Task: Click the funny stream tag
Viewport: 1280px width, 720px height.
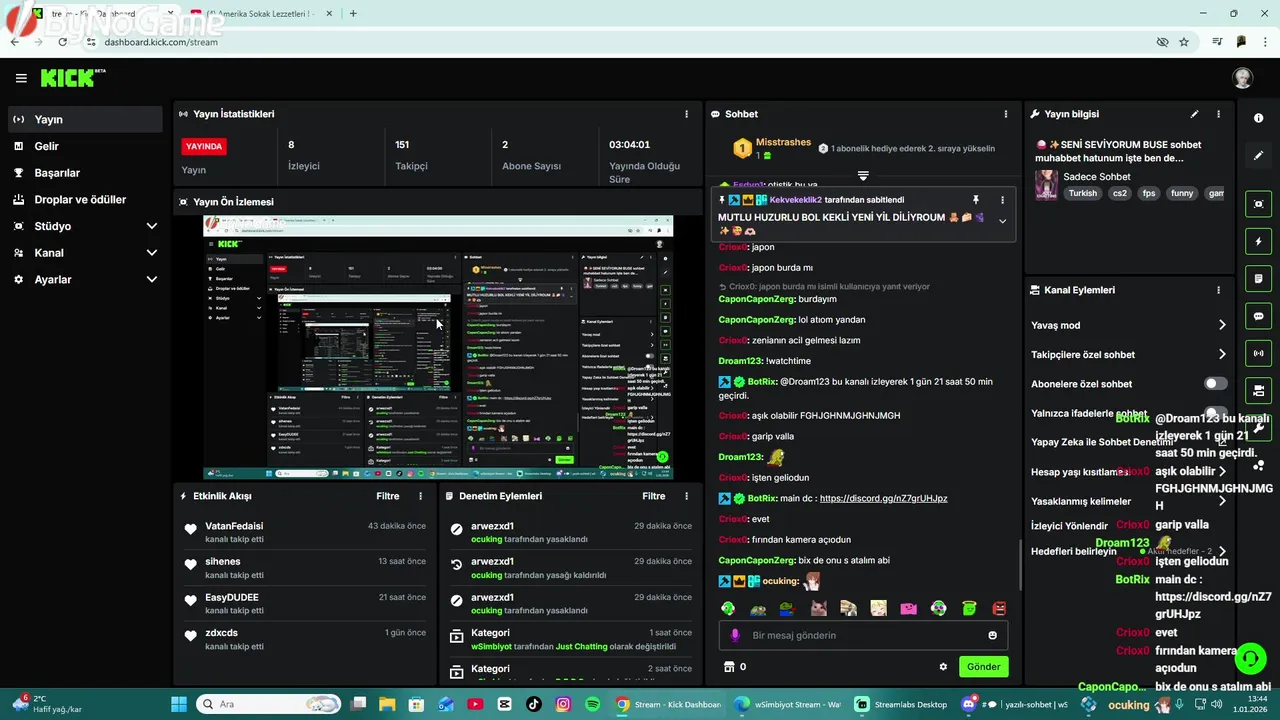Action: point(1182,193)
